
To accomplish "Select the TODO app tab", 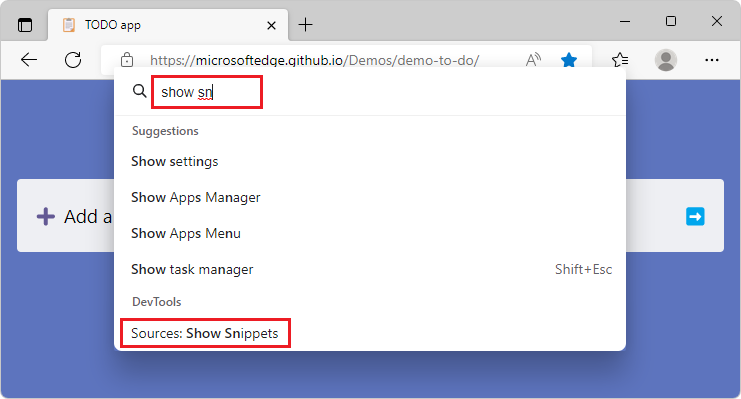I will (168, 25).
